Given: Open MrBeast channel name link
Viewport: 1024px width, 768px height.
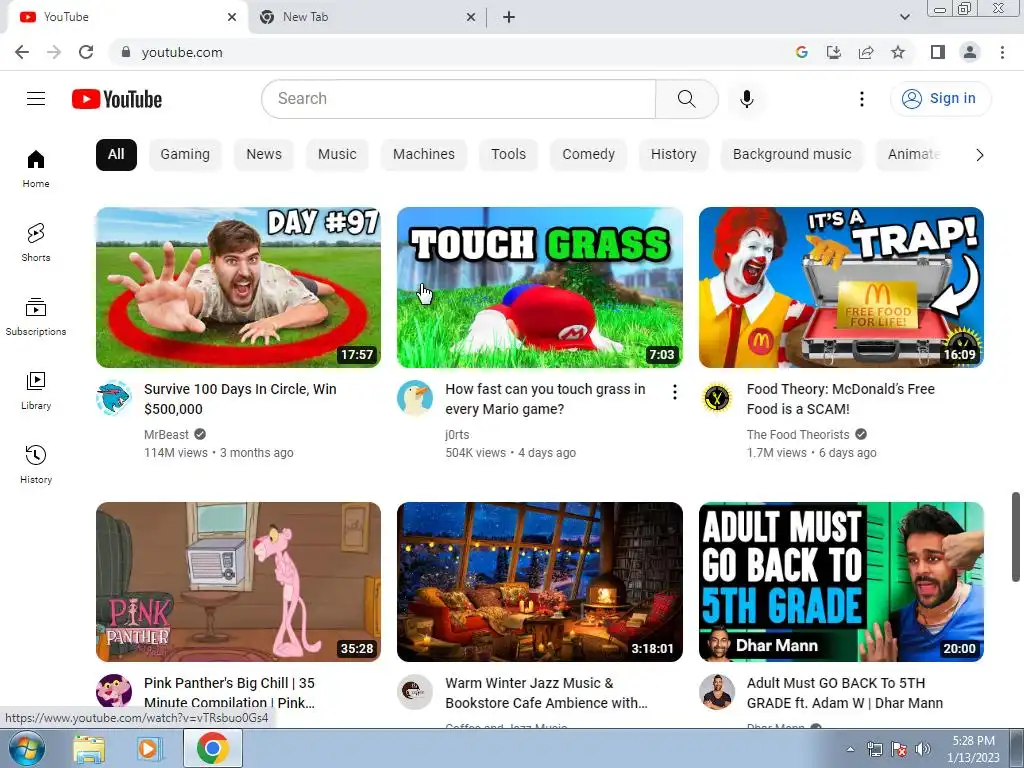Looking at the screenshot, I should click(x=166, y=434).
